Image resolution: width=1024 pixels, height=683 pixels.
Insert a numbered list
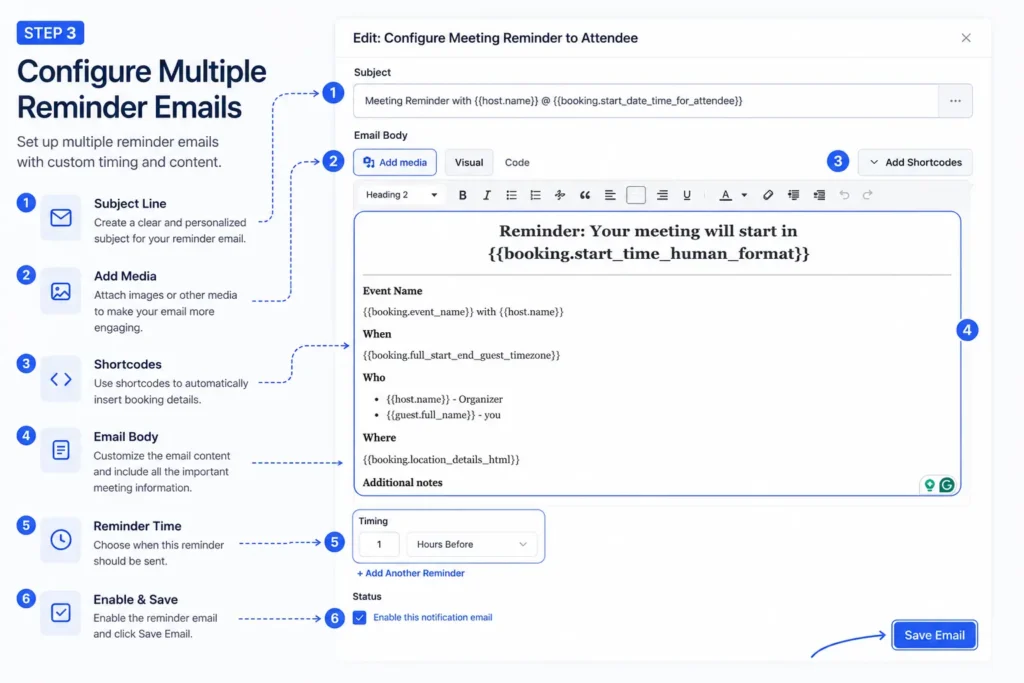point(535,195)
